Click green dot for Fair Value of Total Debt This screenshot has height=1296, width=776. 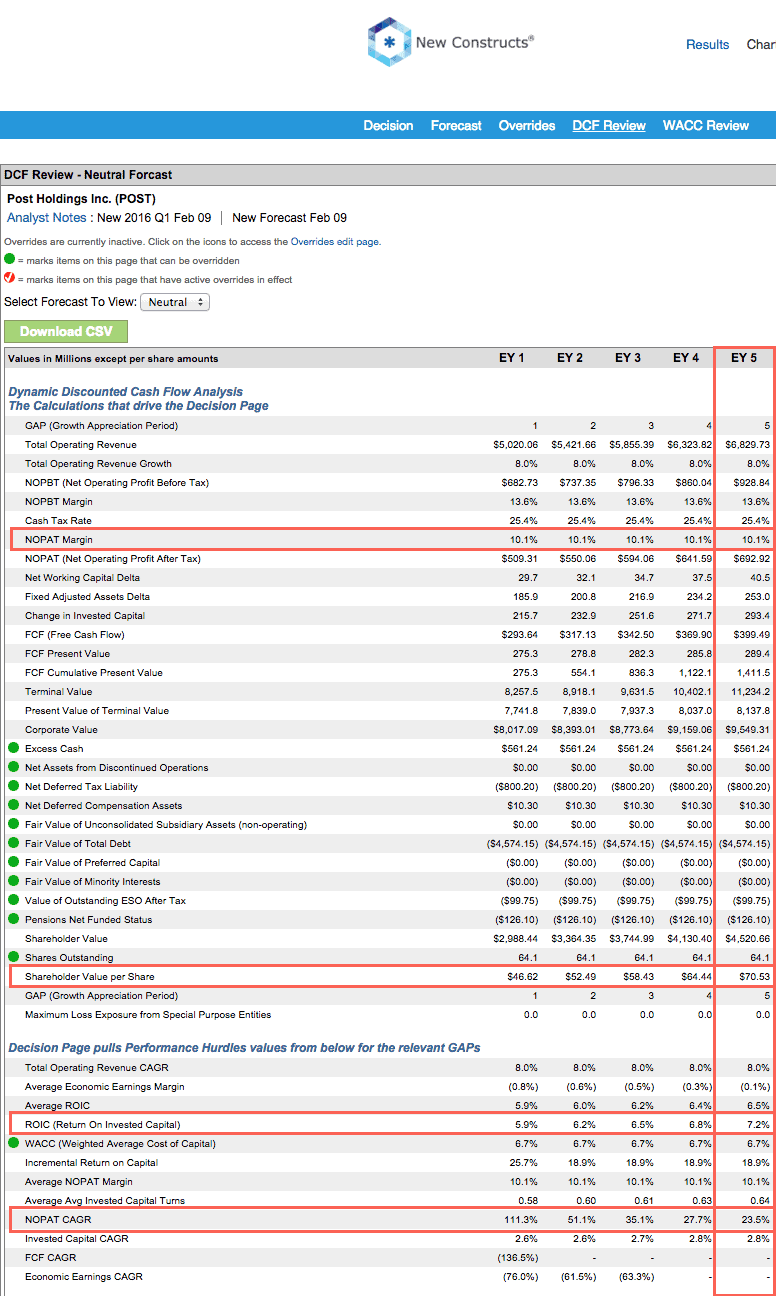click(13, 843)
